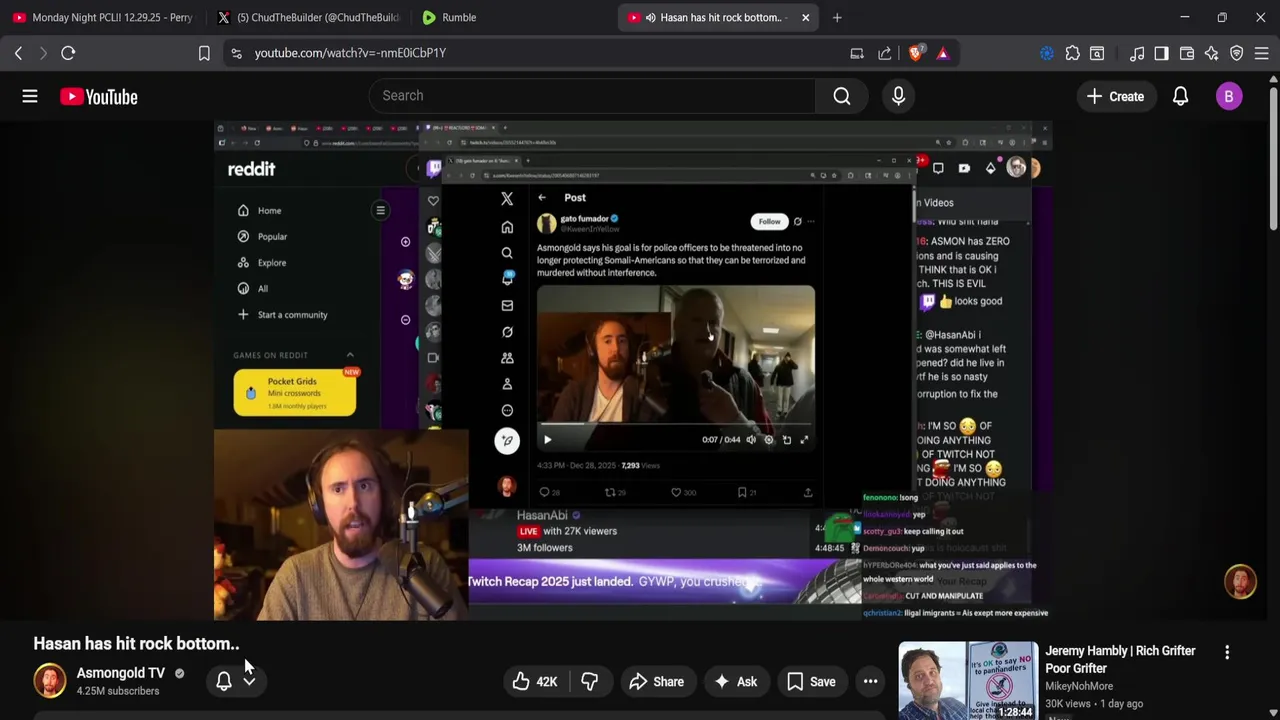Open the Brave Rewards triangle icon
1280x720 pixels.
tap(943, 53)
